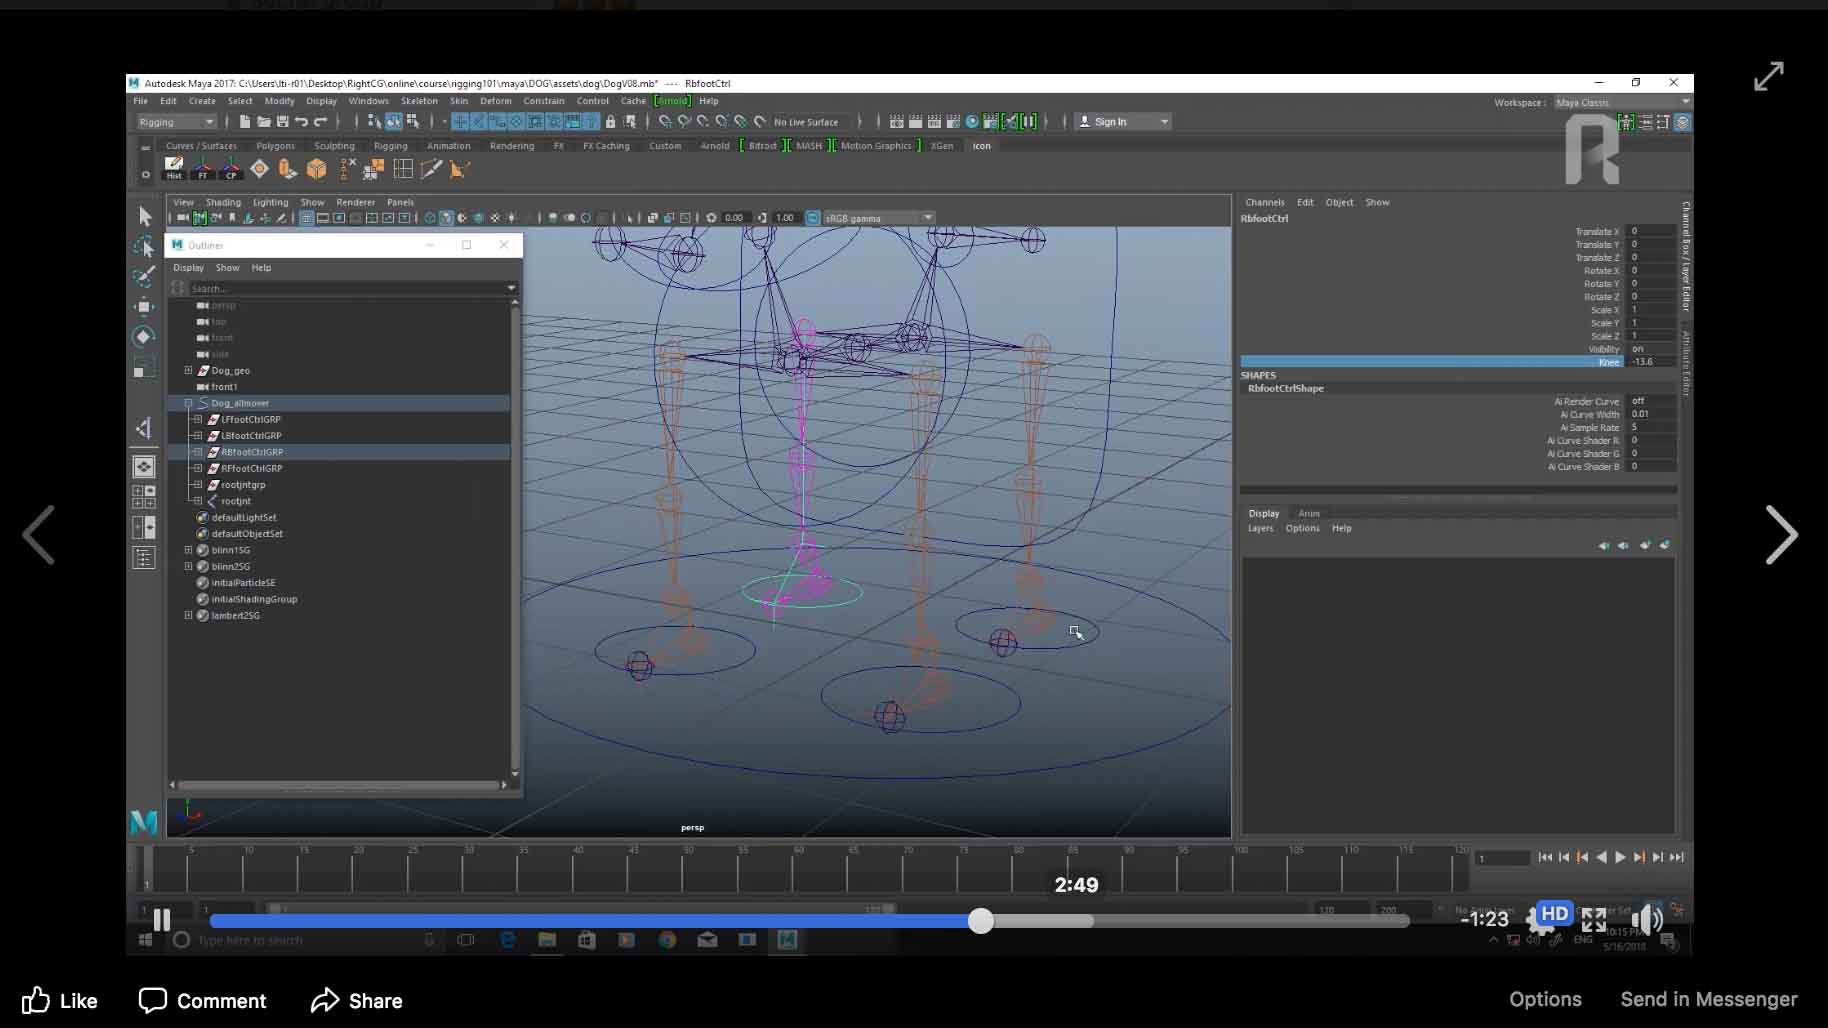Click the video progress scrubber handle
Screen dimensions: 1828x1028
tap(981, 921)
